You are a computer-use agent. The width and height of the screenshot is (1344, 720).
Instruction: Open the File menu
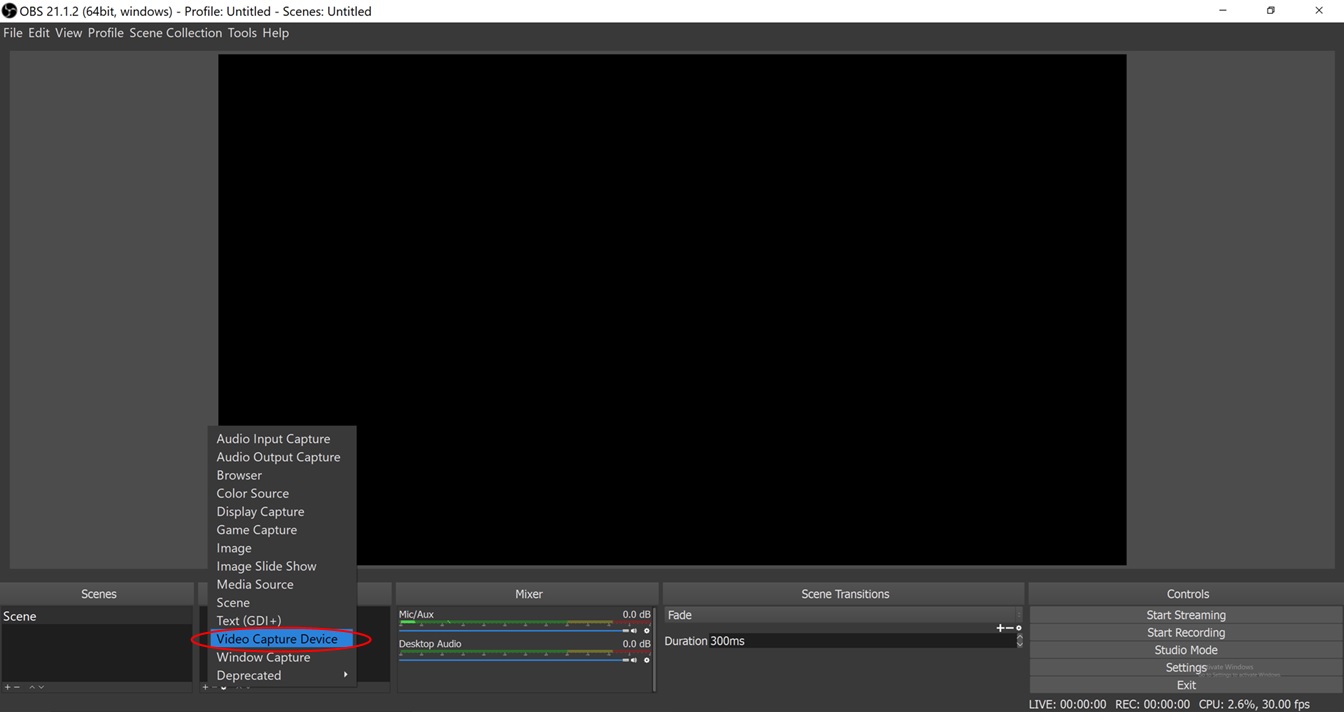[13, 33]
